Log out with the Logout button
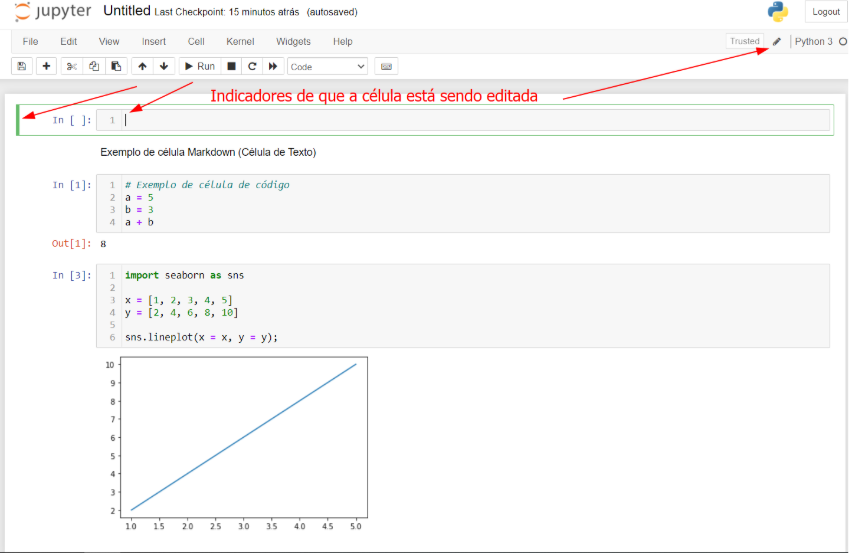Viewport: 849px width, 553px height. pos(826,12)
